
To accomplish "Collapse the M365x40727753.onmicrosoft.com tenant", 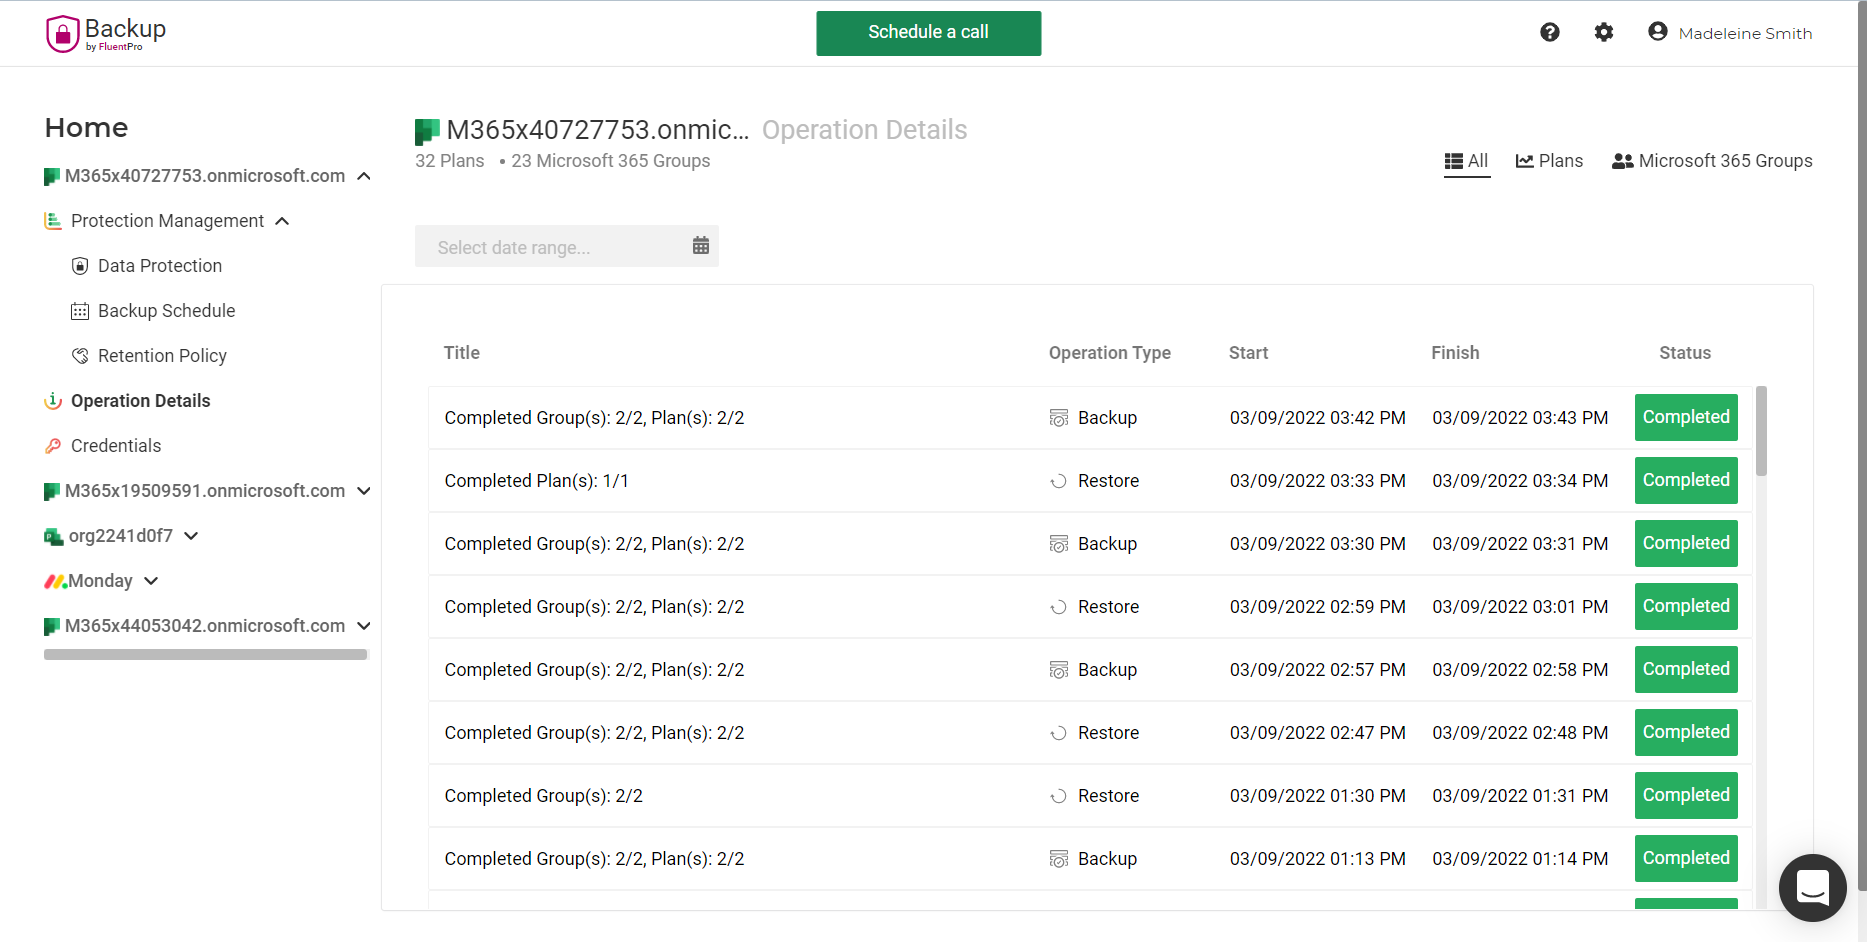I will 363,175.
